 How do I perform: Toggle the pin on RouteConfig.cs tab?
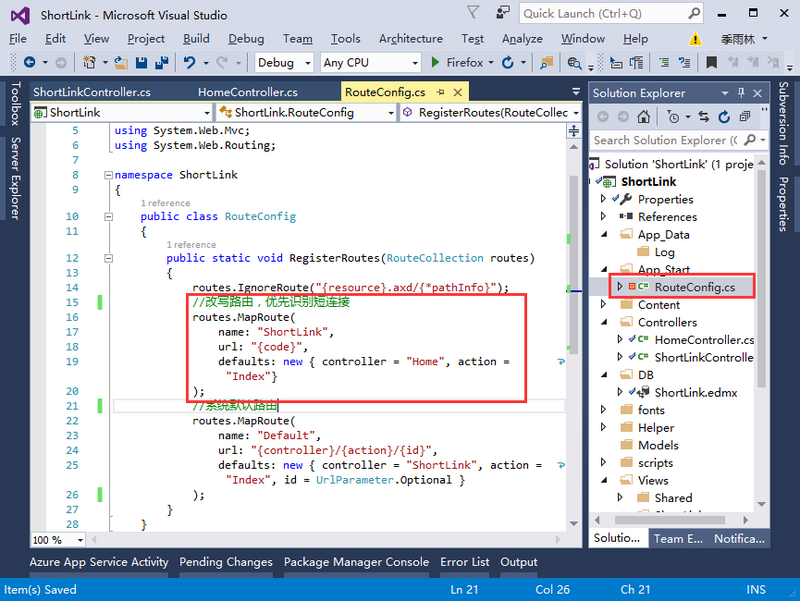pyautogui.click(x=440, y=92)
